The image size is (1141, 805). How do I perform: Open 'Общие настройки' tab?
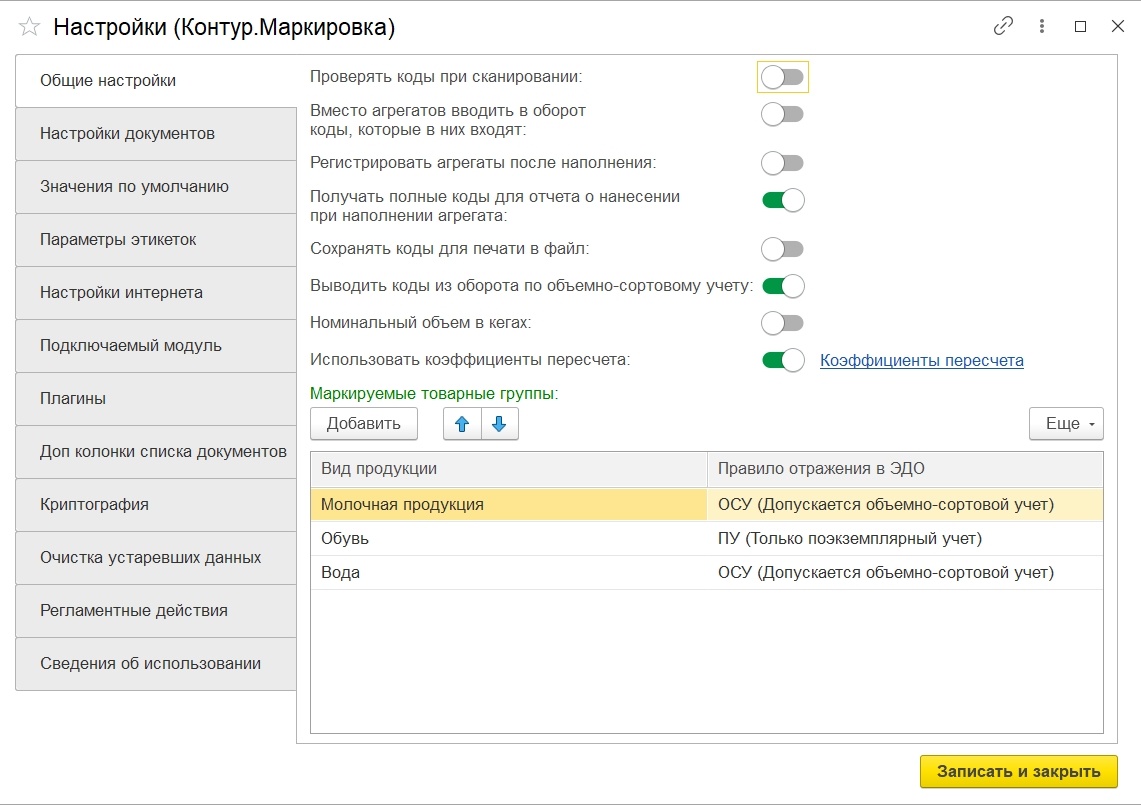[156, 81]
